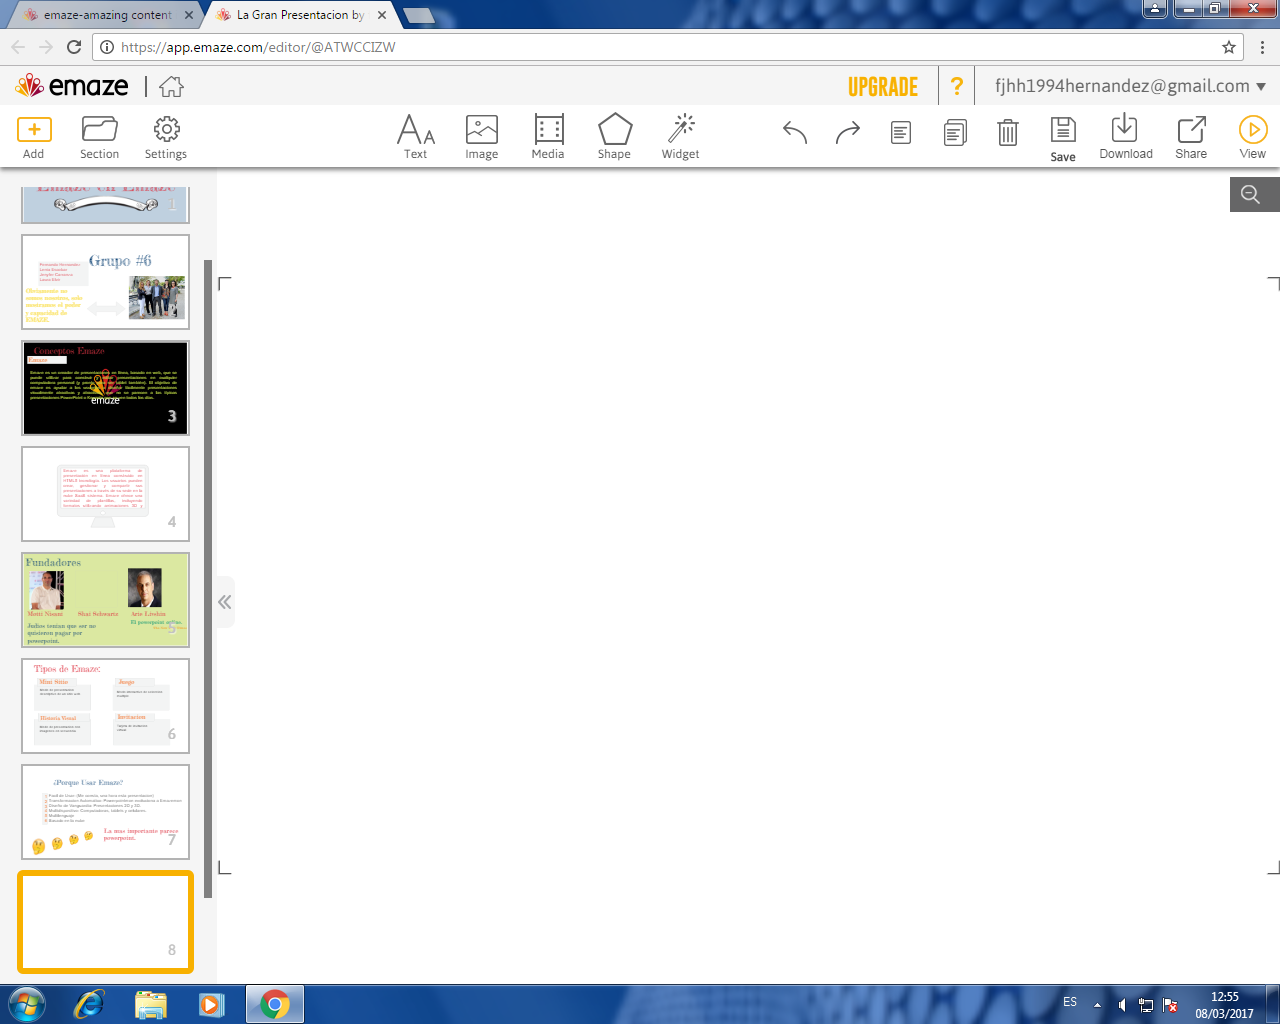
Task: Show hidden system tray icons
Action: point(1097,1004)
